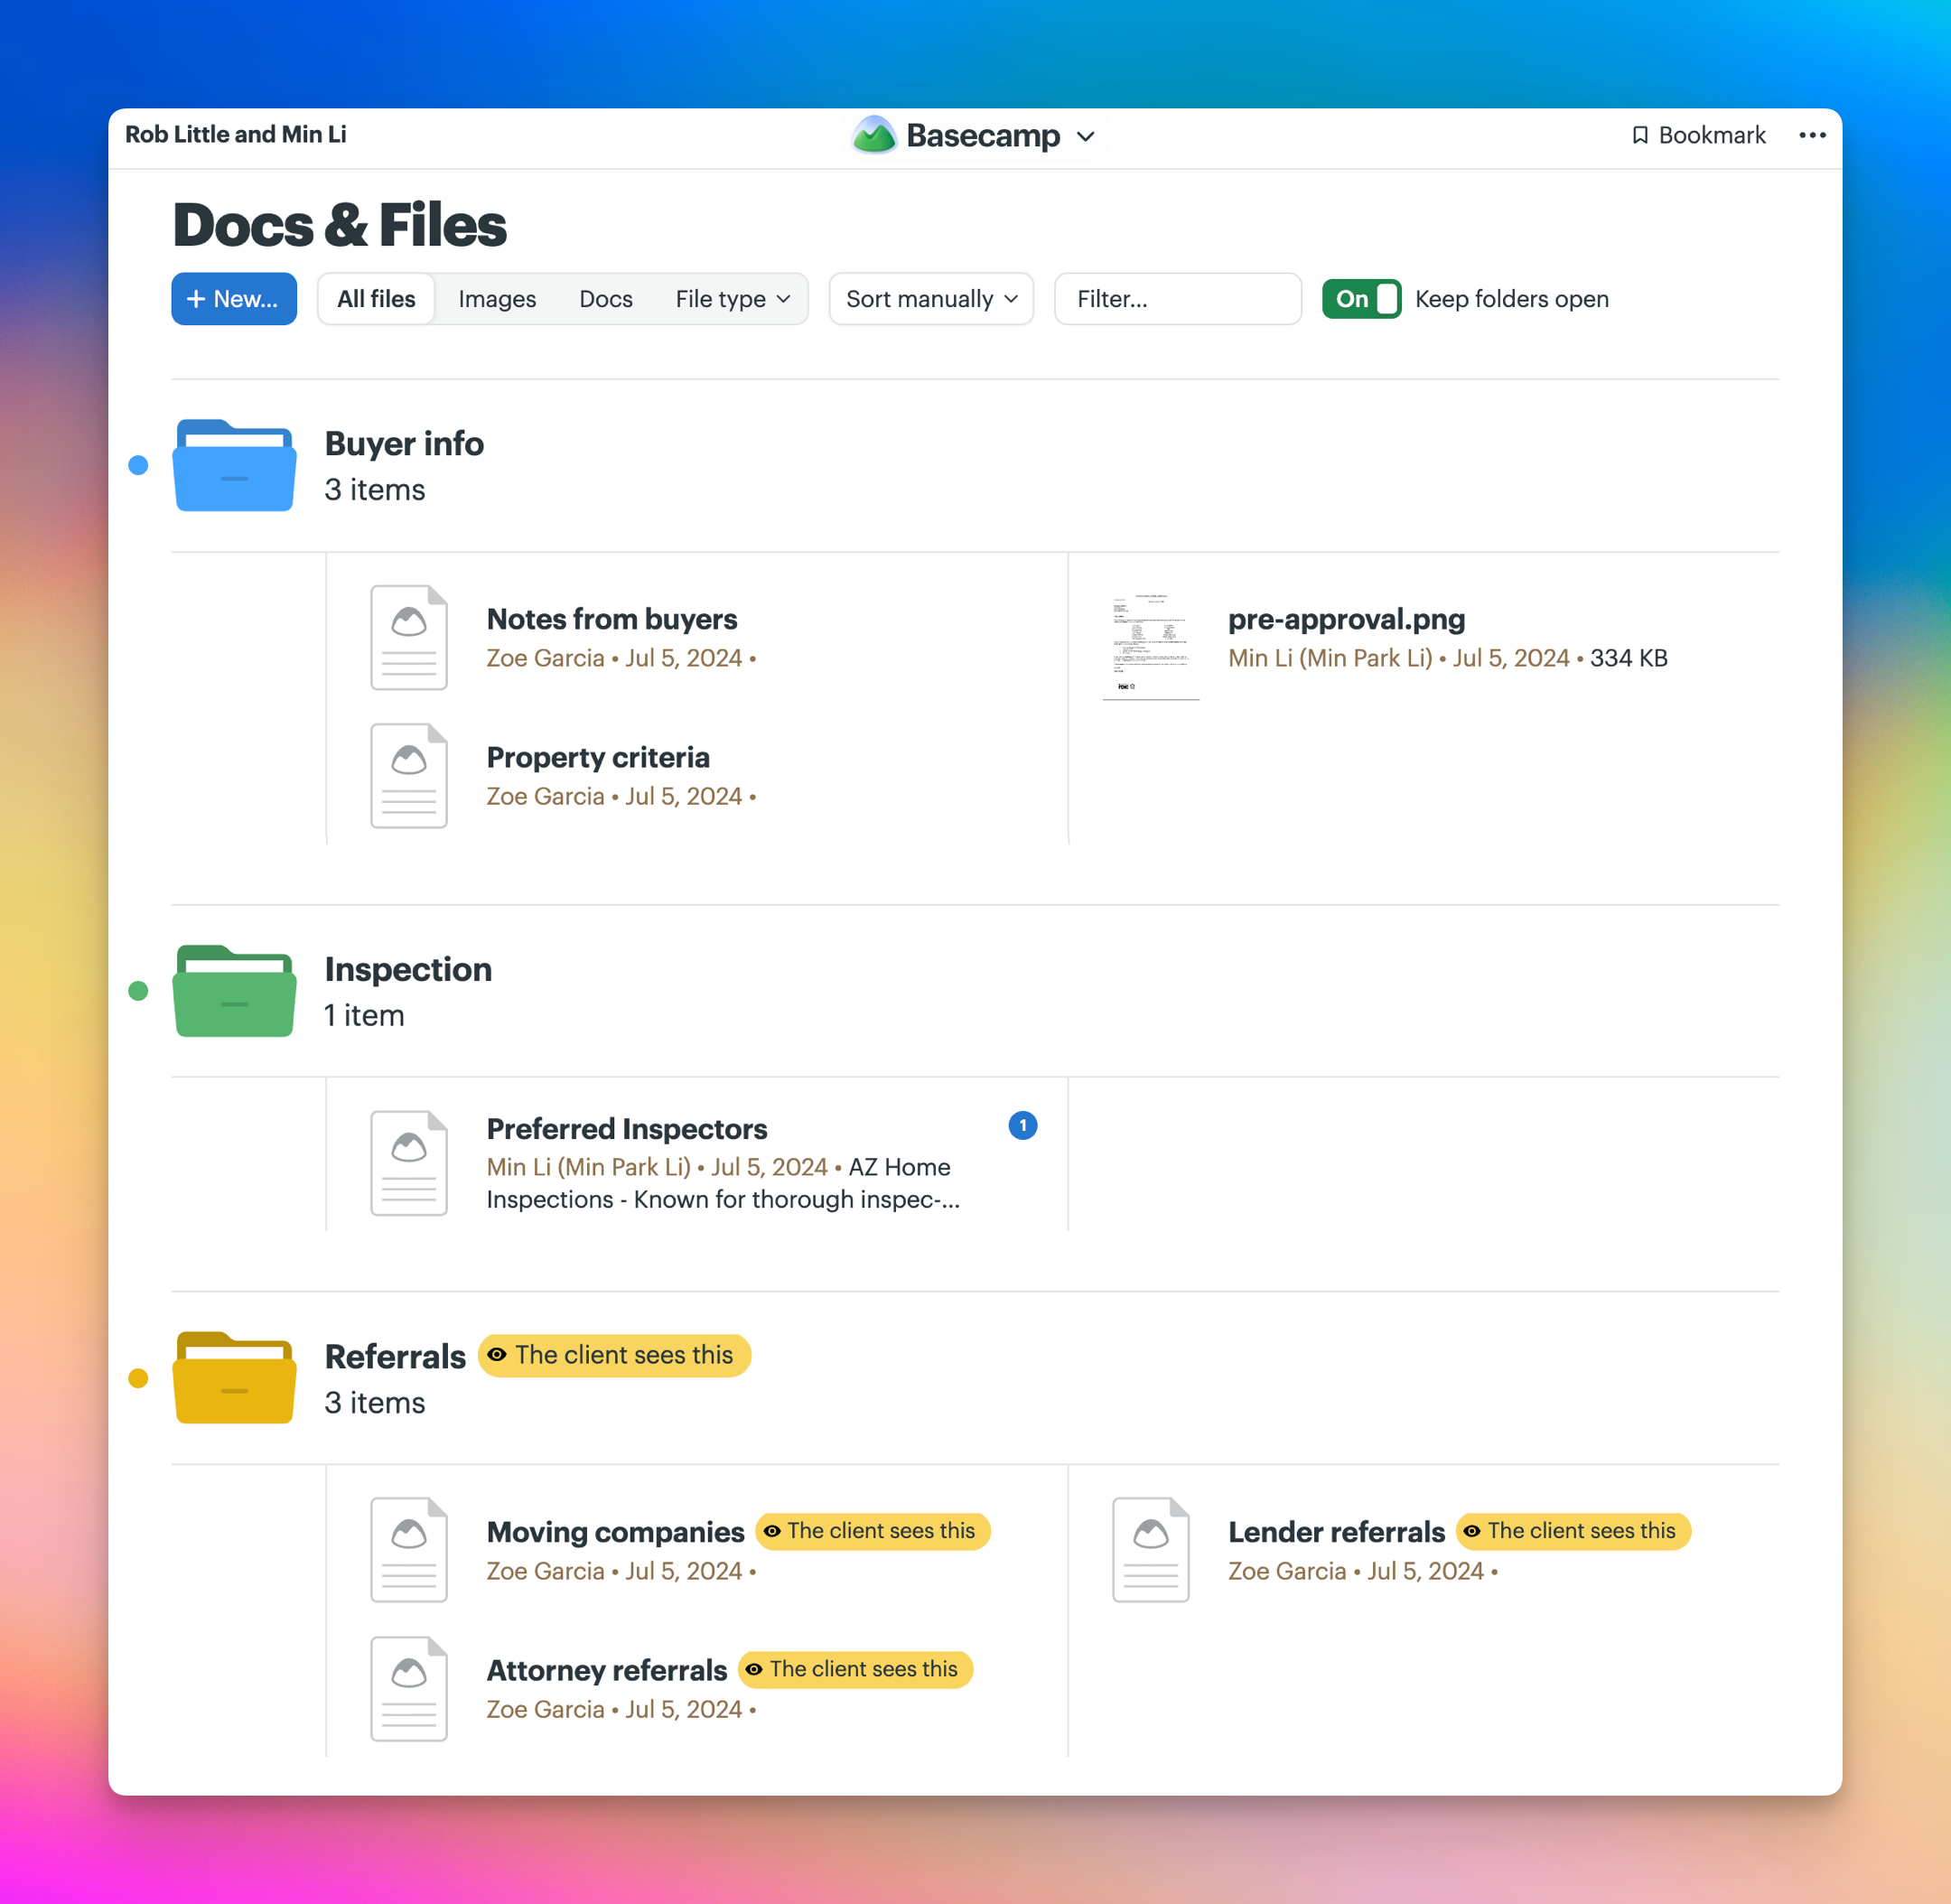1951x1904 pixels.
Task: Click the blue dot beside Buyer info
Action: [x=139, y=465]
